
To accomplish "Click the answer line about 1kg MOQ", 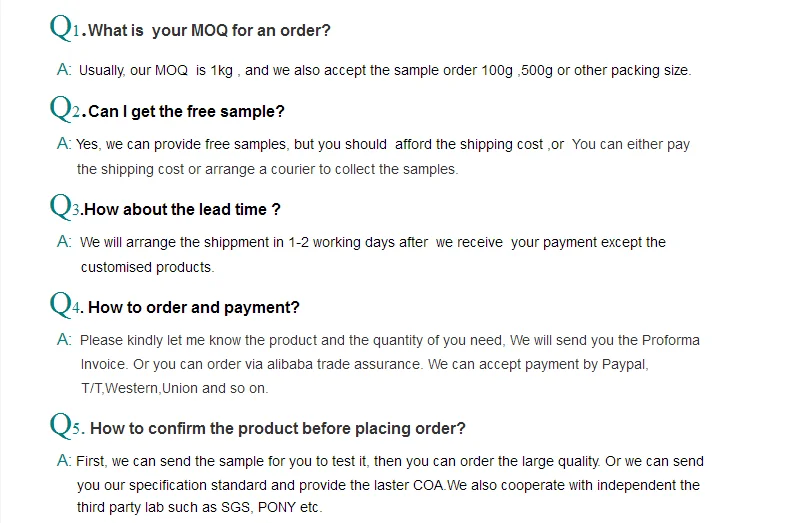I will (385, 70).
